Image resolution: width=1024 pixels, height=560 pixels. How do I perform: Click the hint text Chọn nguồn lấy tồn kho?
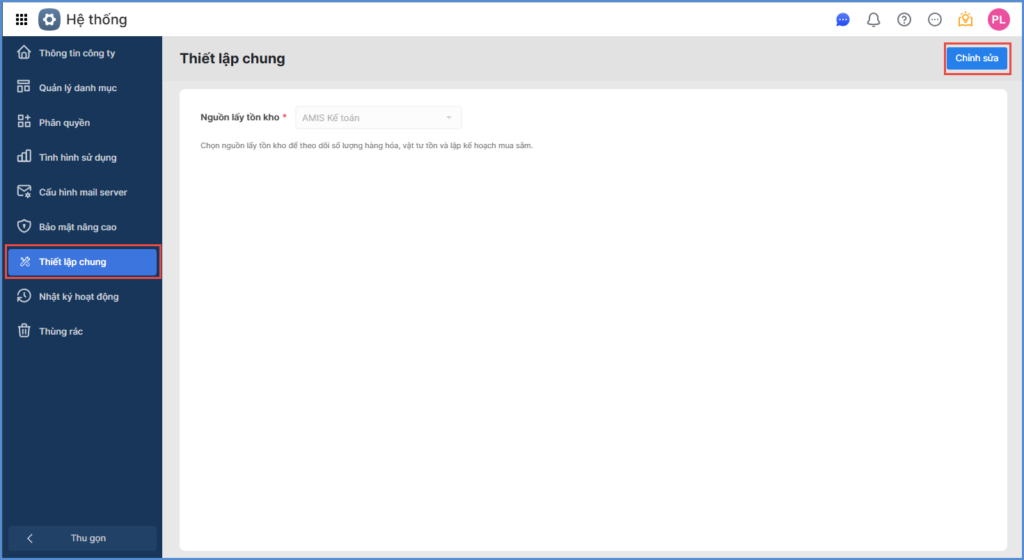point(366,146)
